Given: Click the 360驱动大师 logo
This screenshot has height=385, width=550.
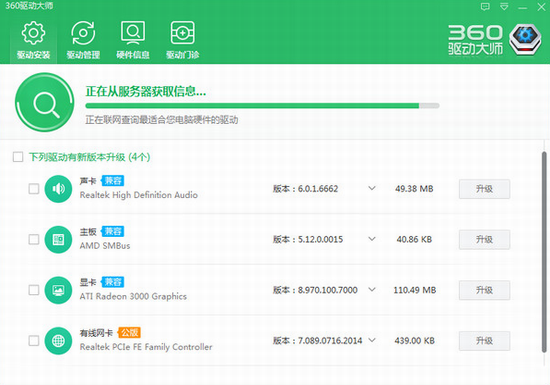Looking at the screenshot, I should [495, 40].
